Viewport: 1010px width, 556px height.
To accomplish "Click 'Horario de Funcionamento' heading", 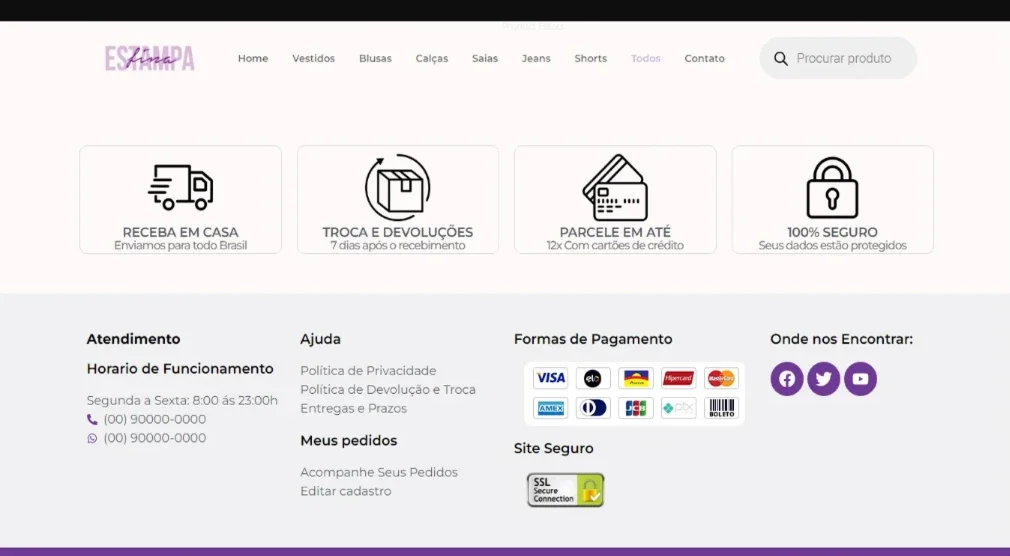I will (x=180, y=369).
